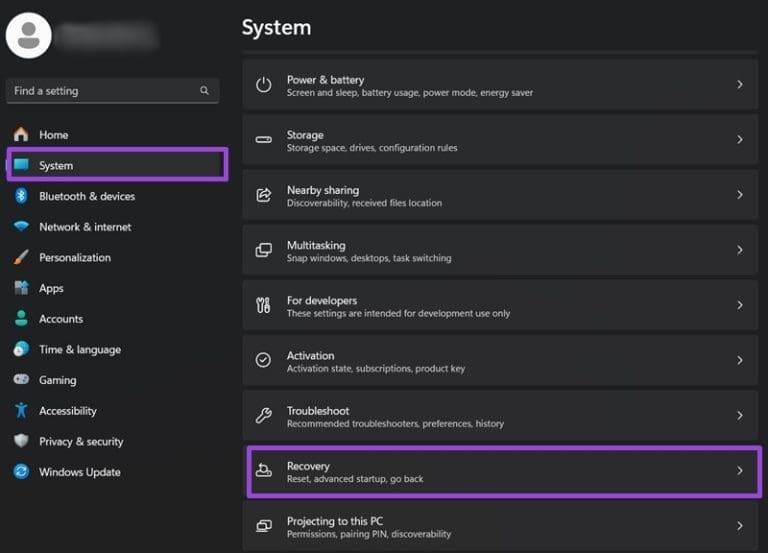Screen dimensions: 768x553
Task: Open Troubleshoot settings title
Action: click(x=318, y=410)
